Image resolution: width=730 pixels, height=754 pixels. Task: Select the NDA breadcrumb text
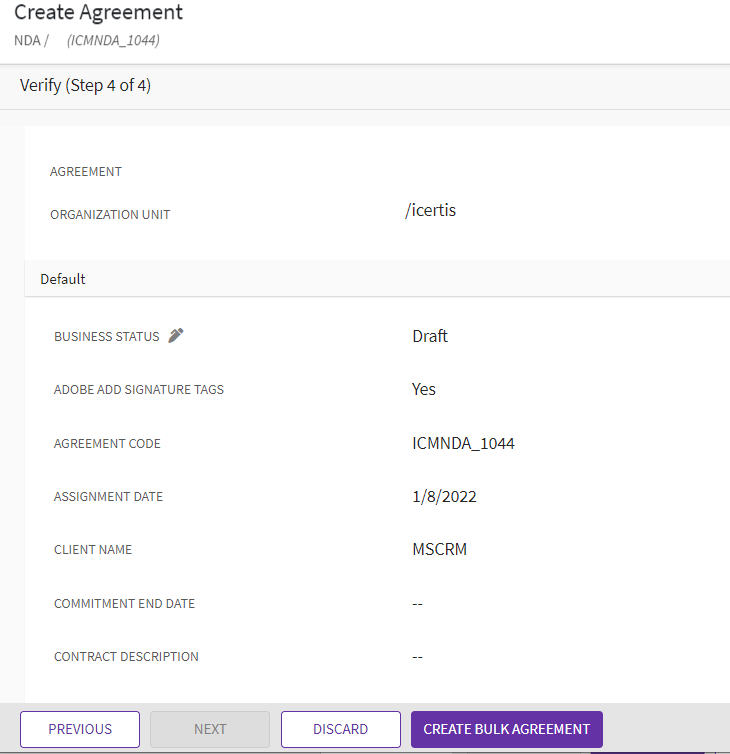[26, 40]
